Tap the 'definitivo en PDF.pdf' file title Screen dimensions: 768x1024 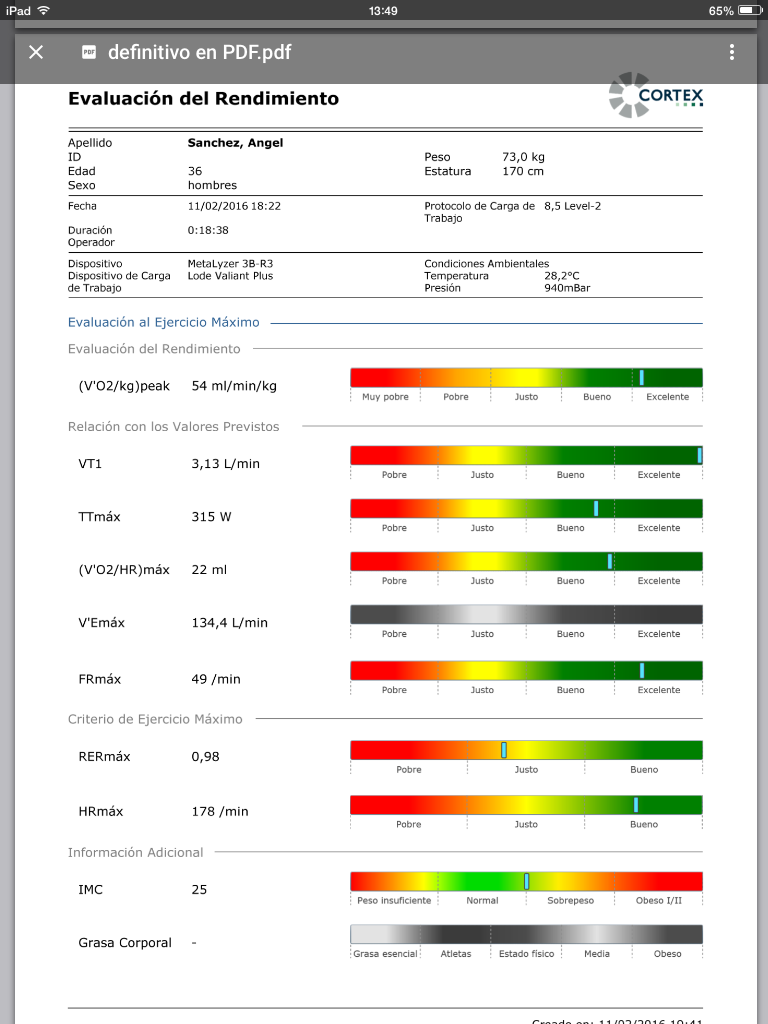pos(199,52)
